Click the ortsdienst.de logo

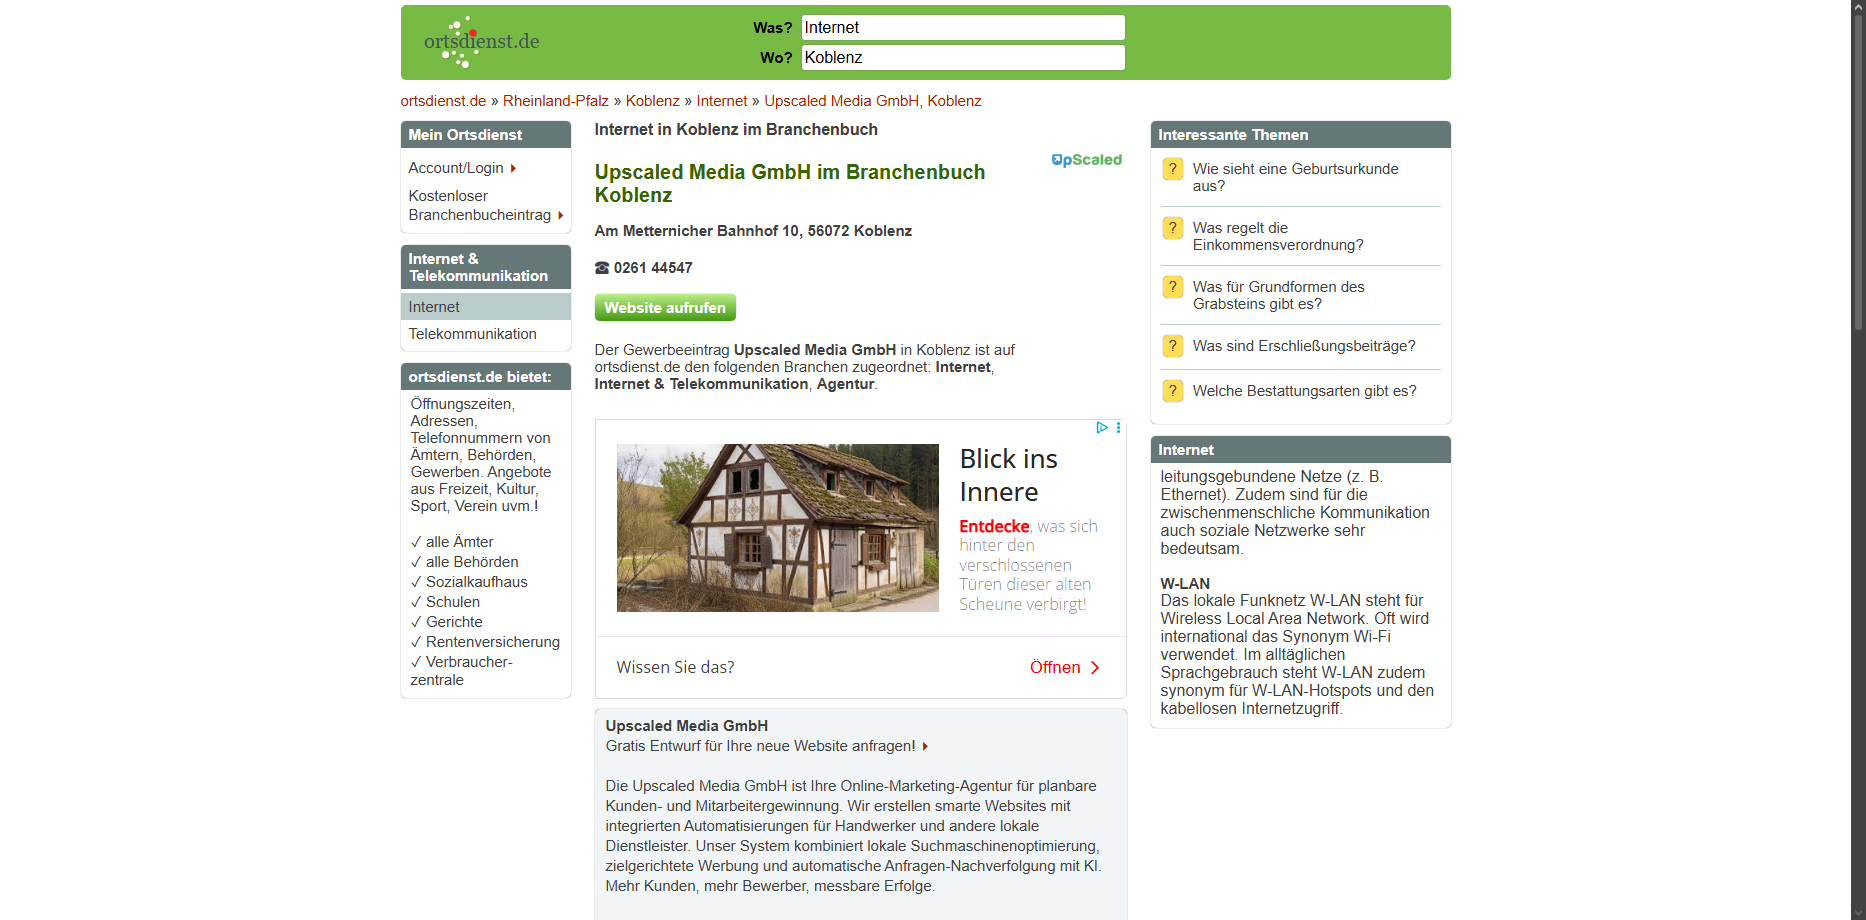tap(481, 42)
